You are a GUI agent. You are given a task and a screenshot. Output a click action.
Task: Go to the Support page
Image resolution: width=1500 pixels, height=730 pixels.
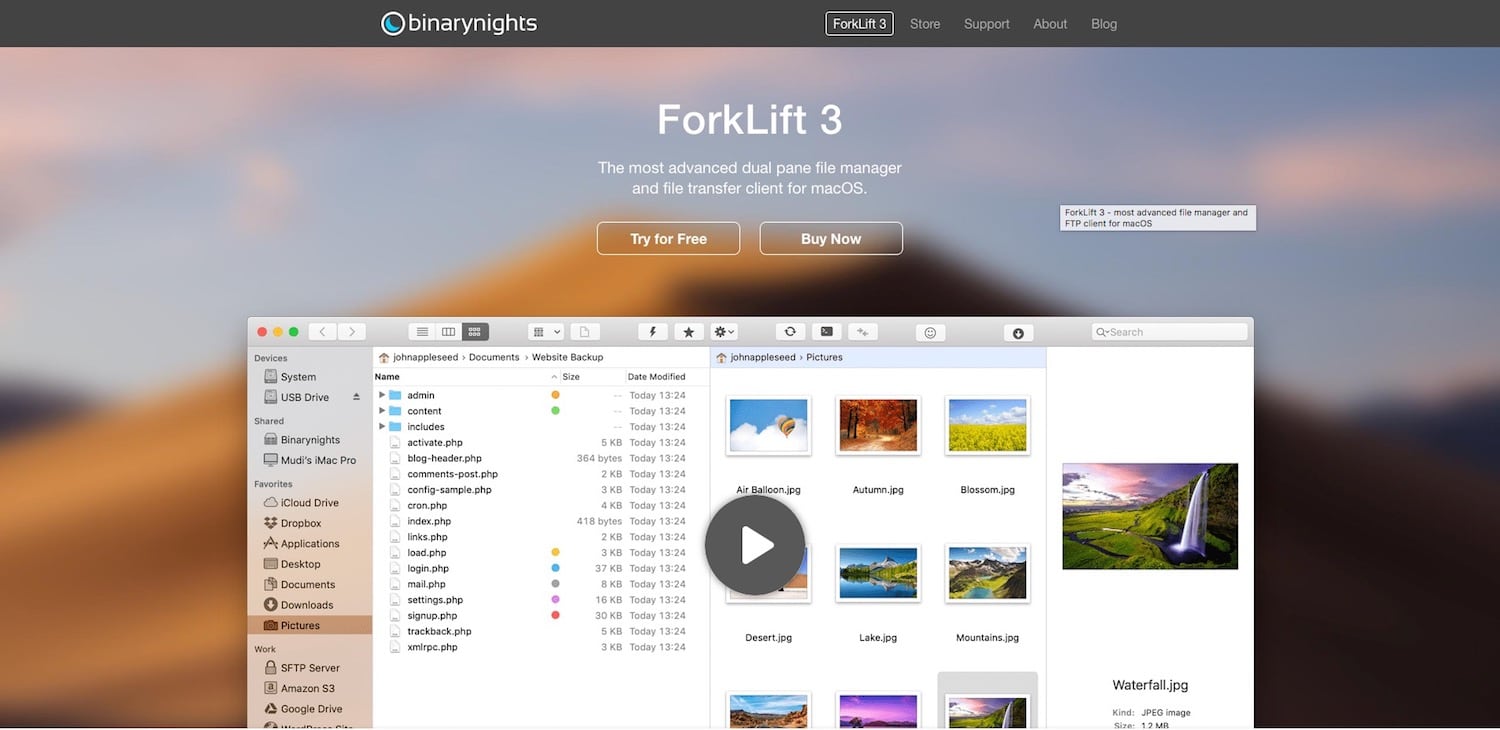[986, 24]
